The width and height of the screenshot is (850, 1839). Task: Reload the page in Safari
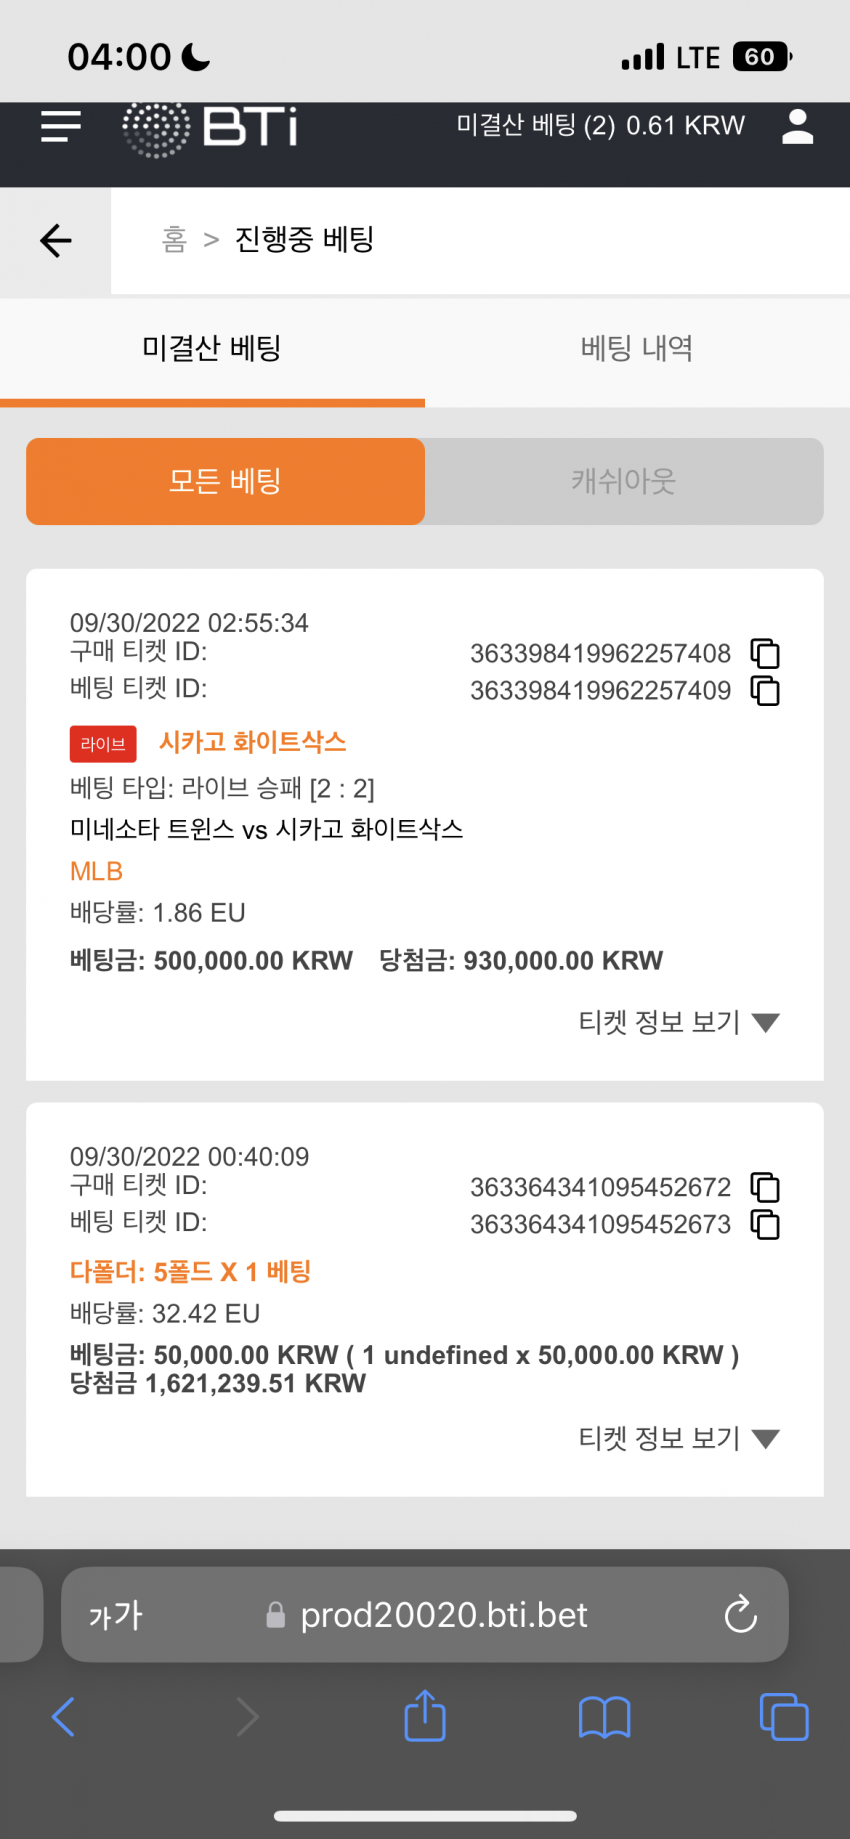pyautogui.click(x=740, y=1614)
